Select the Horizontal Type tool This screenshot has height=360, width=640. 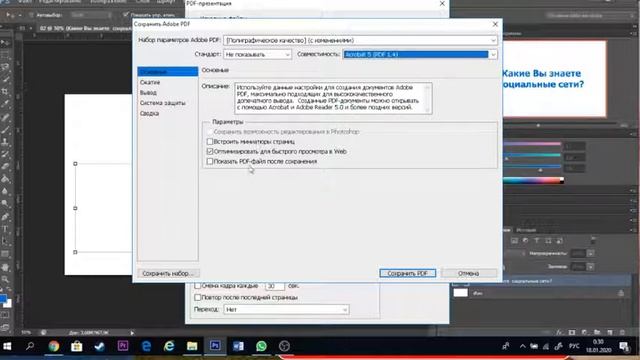[x=5, y=229]
